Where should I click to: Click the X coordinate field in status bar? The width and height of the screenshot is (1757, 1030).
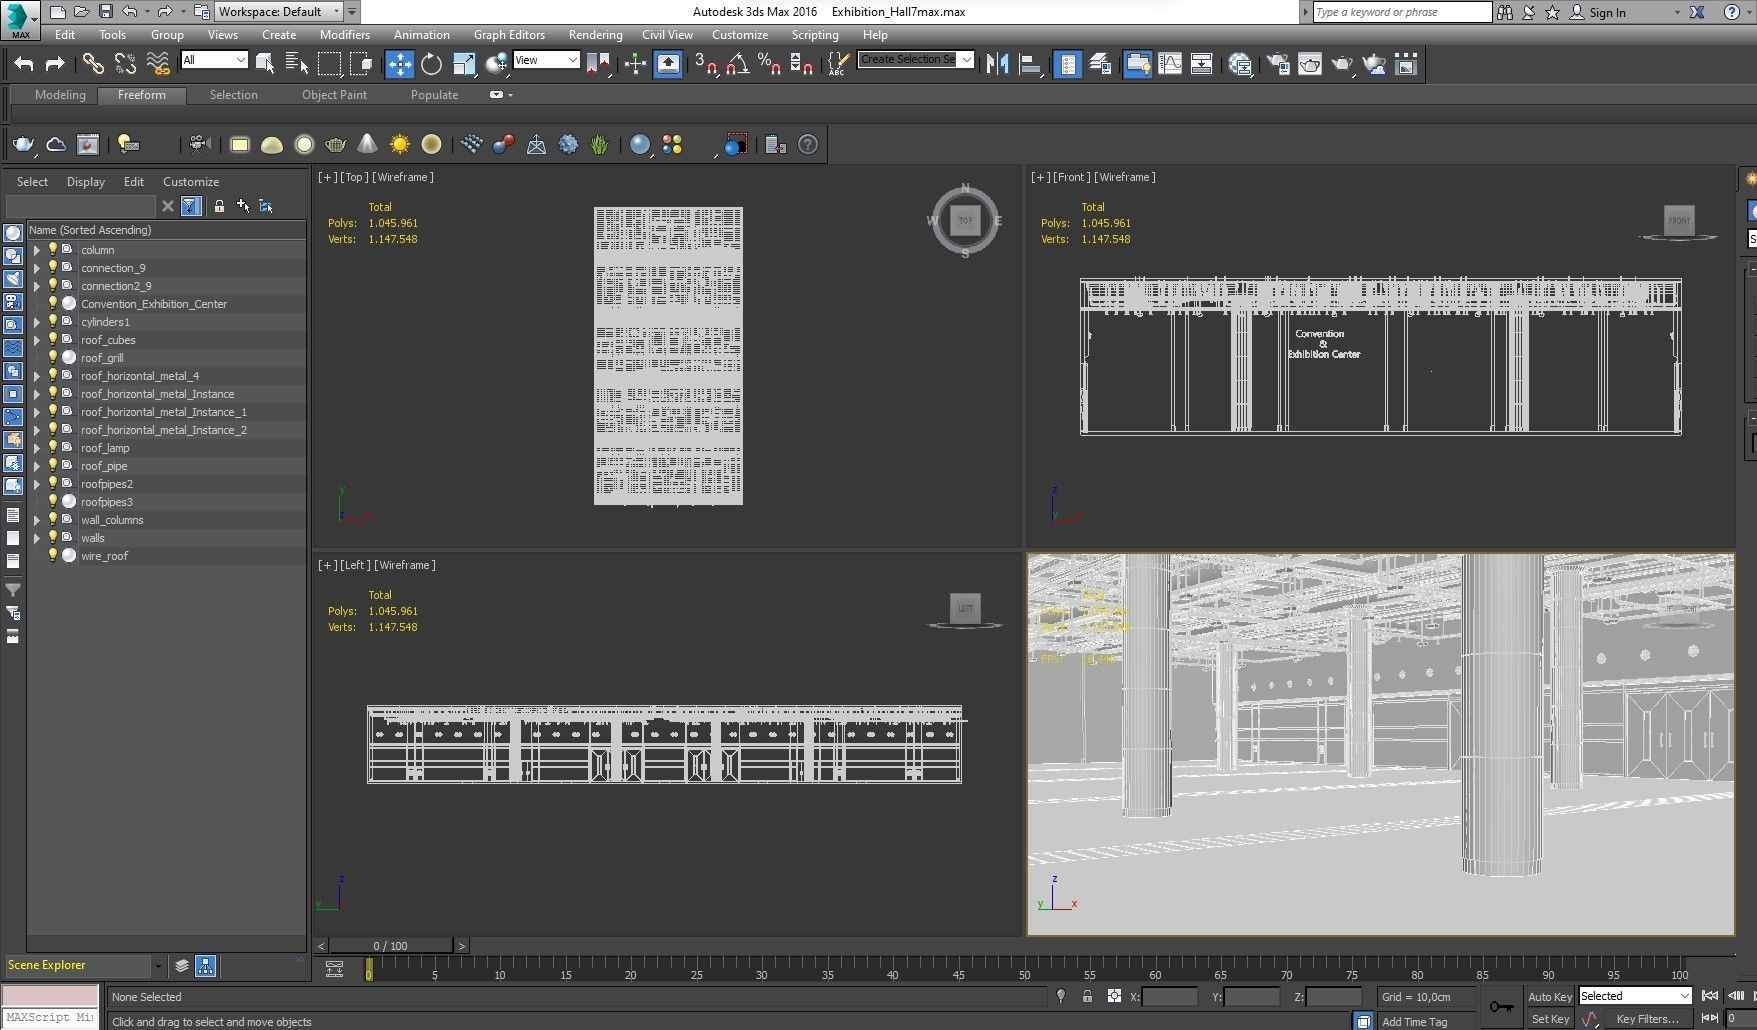[1169, 996]
